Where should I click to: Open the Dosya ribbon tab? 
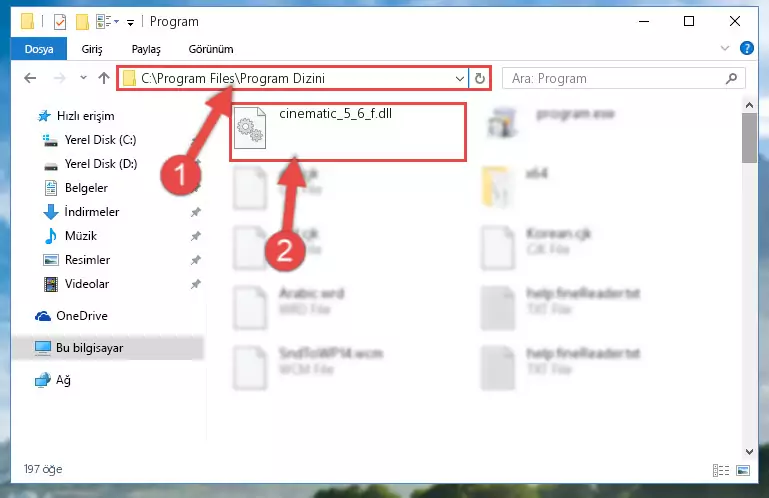click(x=39, y=49)
